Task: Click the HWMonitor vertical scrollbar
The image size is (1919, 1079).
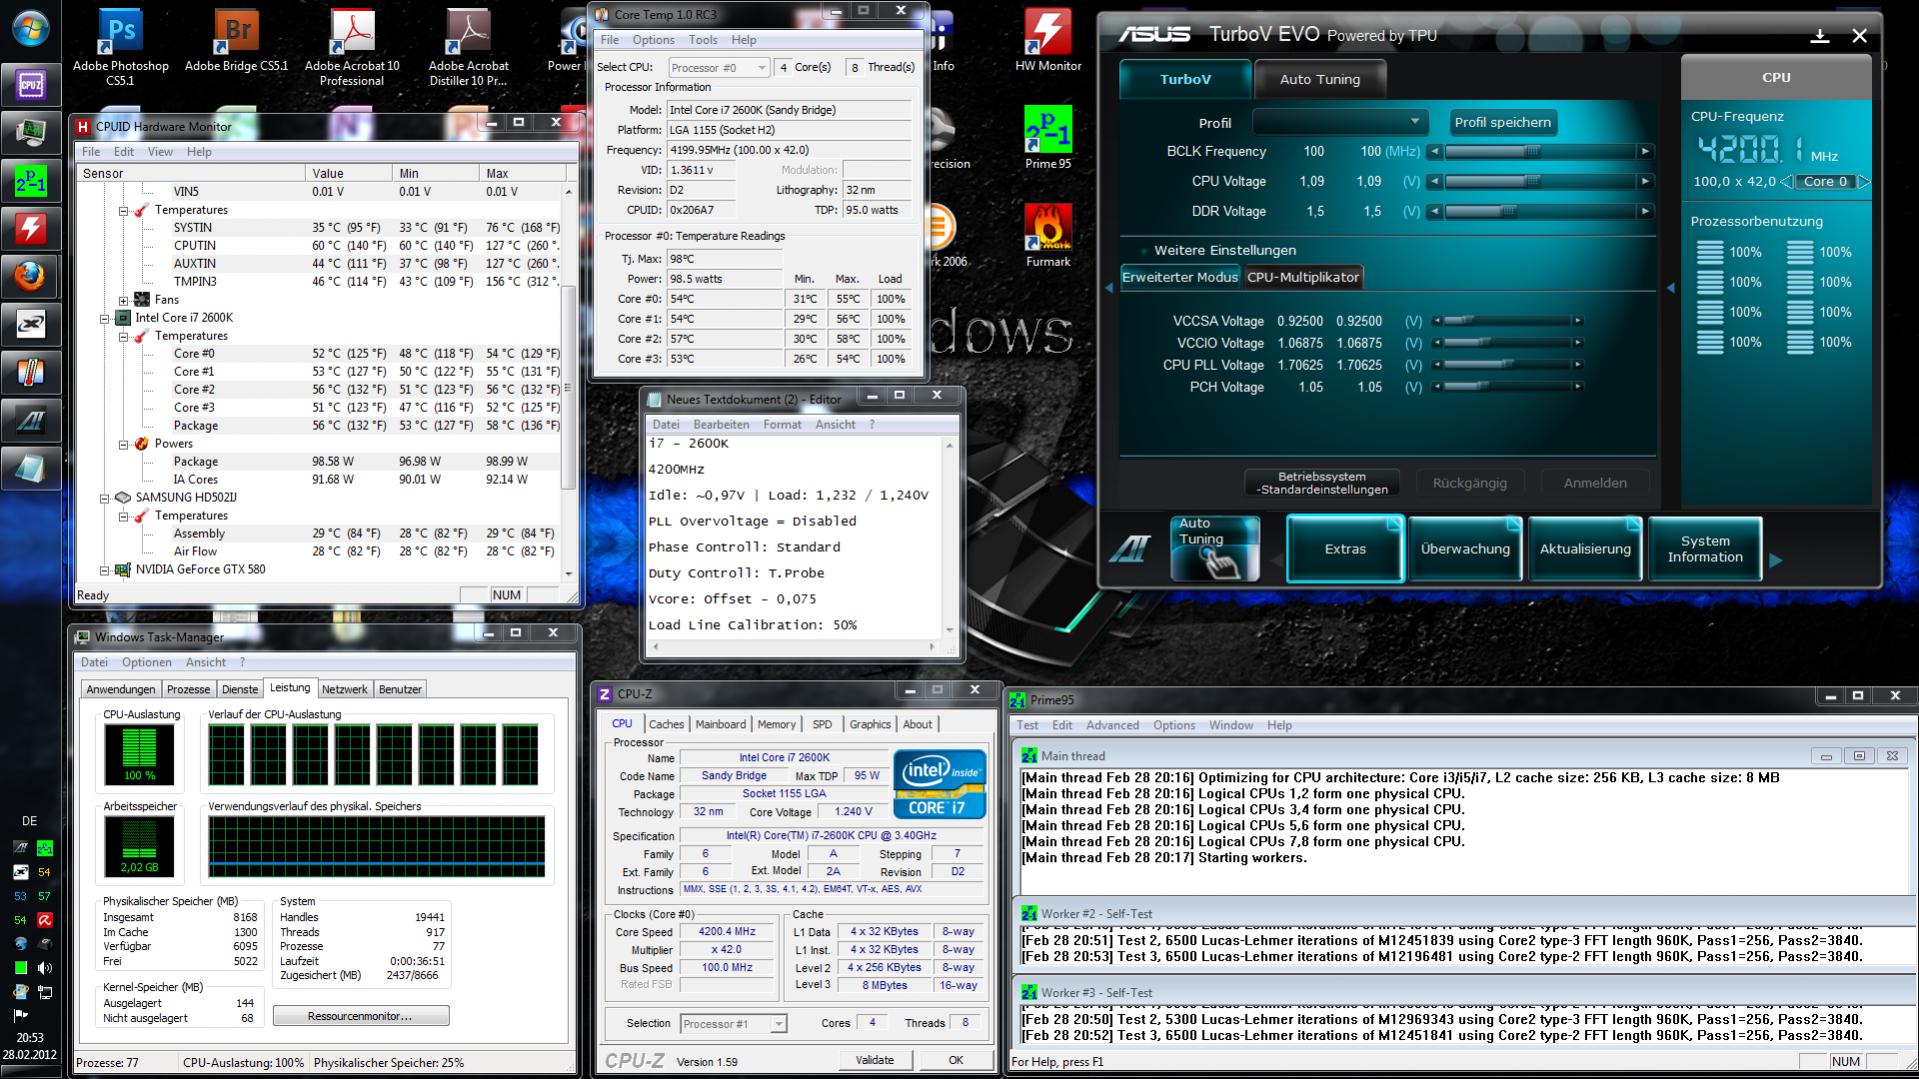Action: coord(569,382)
